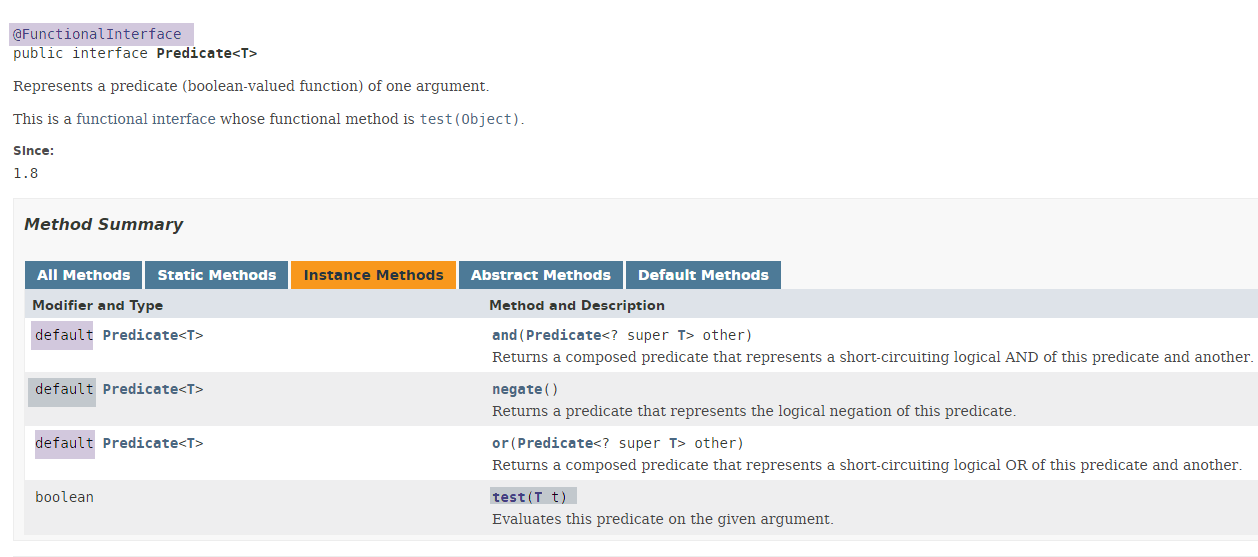Click the 'Modifier and Type' column header
The height and width of the screenshot is (557, 1258).
click(x=97, y=305)
